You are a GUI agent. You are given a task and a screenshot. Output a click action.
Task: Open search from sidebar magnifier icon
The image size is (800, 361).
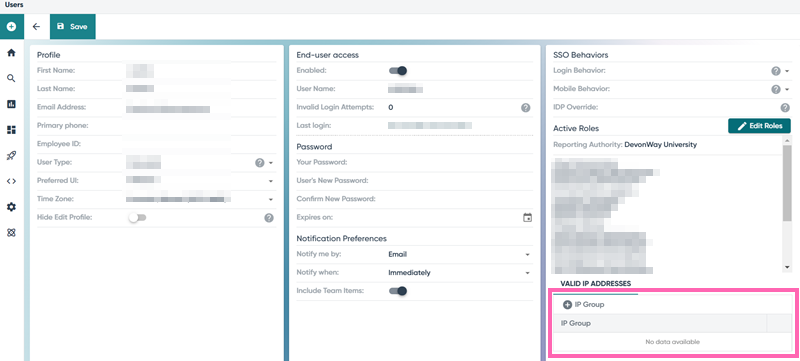point(11,79)
